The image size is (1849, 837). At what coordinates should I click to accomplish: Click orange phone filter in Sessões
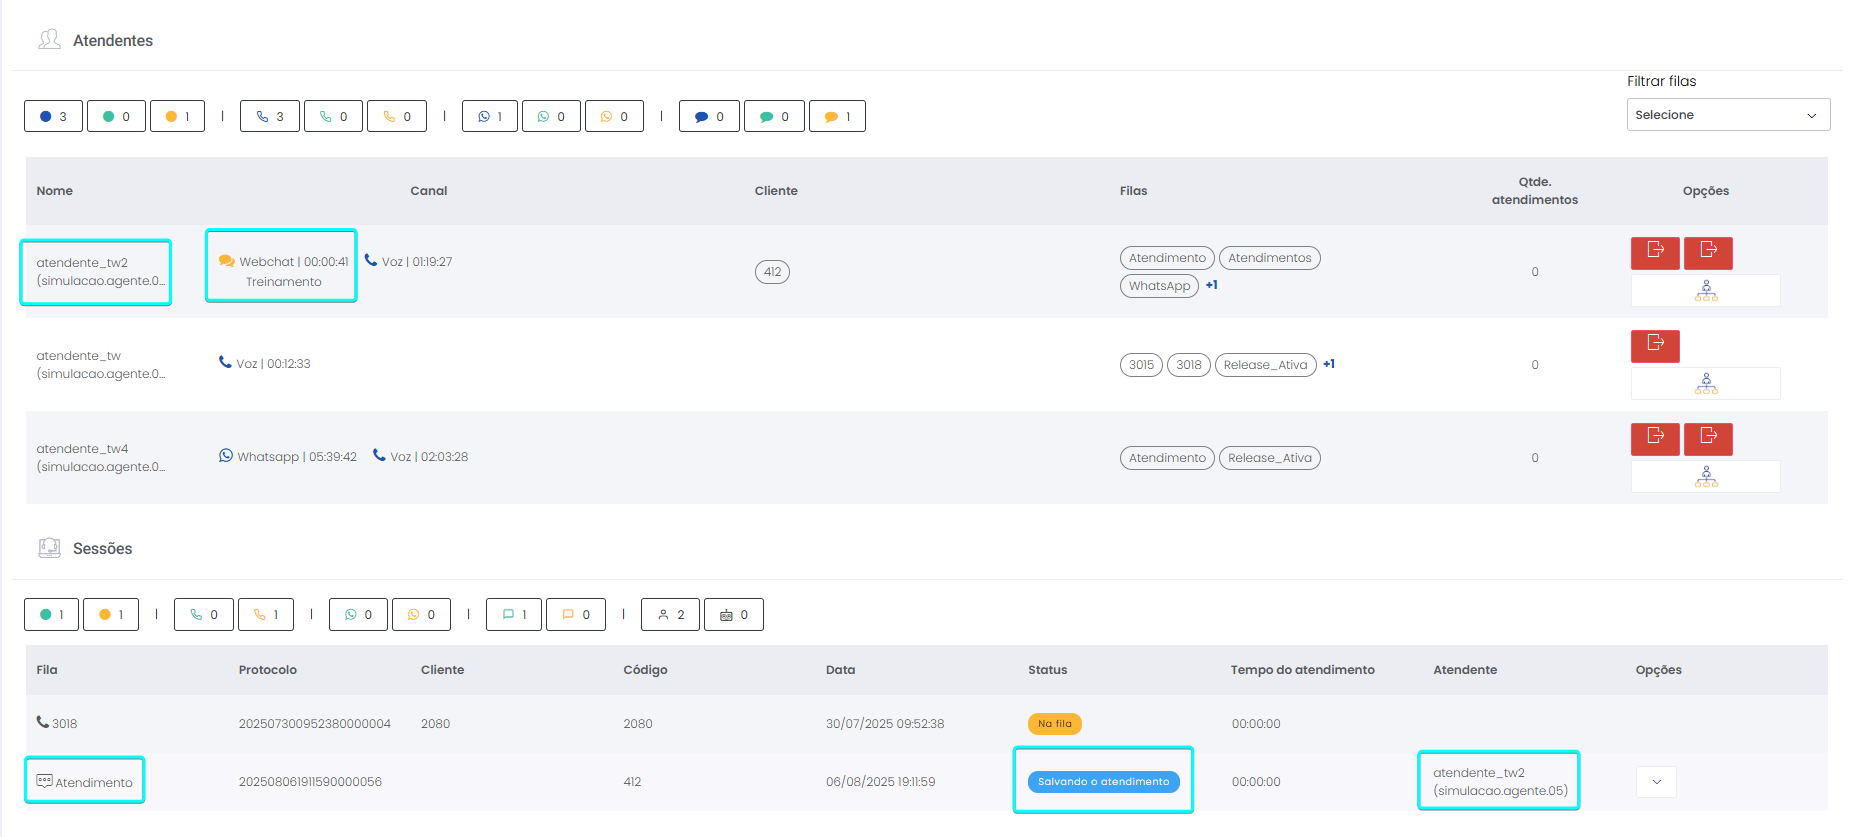click(x=266, y=615)
